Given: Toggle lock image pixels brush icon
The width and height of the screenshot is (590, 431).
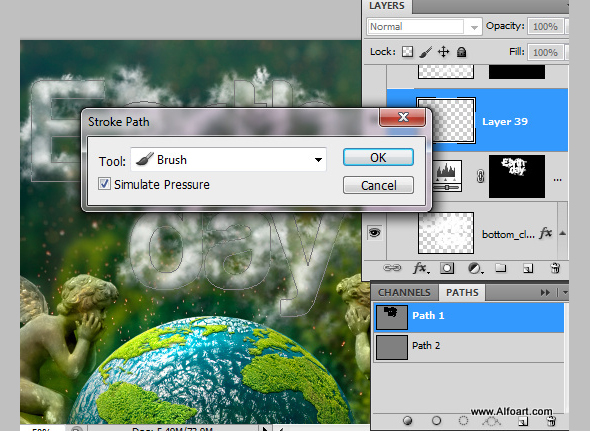Looking at the screenshot, I should [426, 52].
